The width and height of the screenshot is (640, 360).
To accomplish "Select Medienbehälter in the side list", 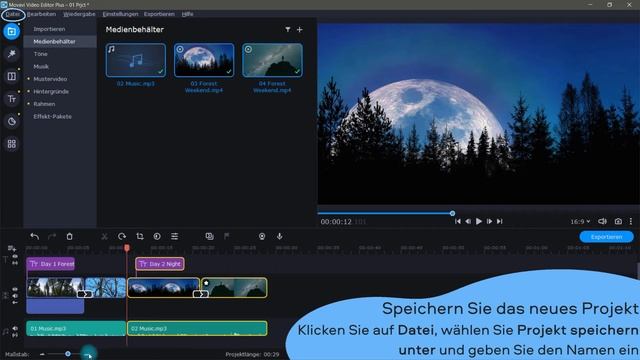I will (60, 42).
